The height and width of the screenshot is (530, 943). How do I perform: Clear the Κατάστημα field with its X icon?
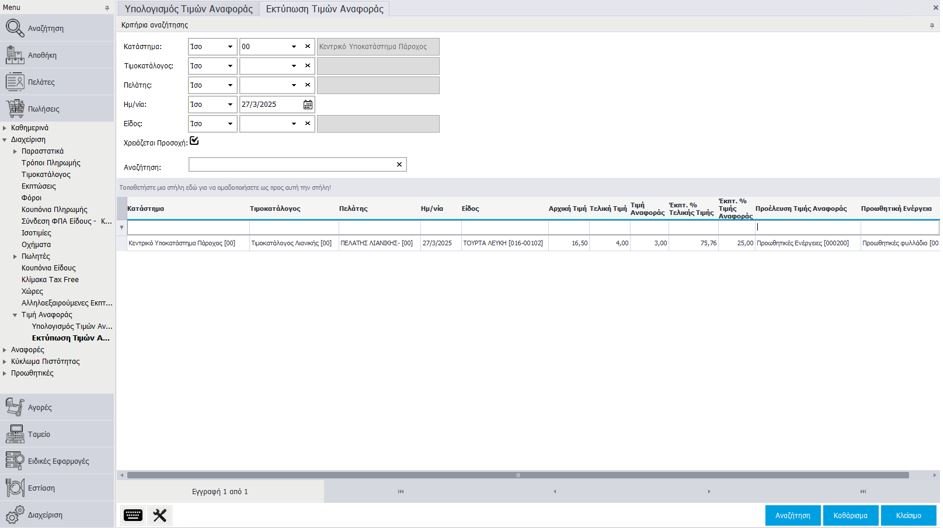pyautogui.click(x=307, y=46)
